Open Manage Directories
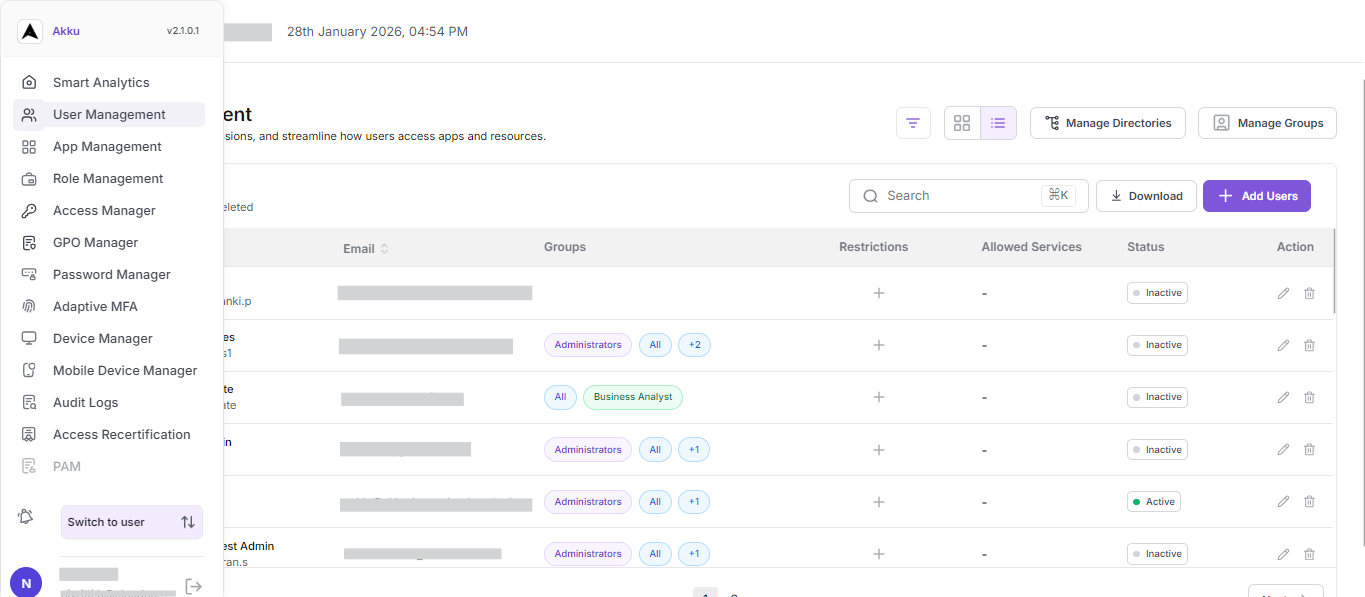1365x597 pixels. (1108, 122)
